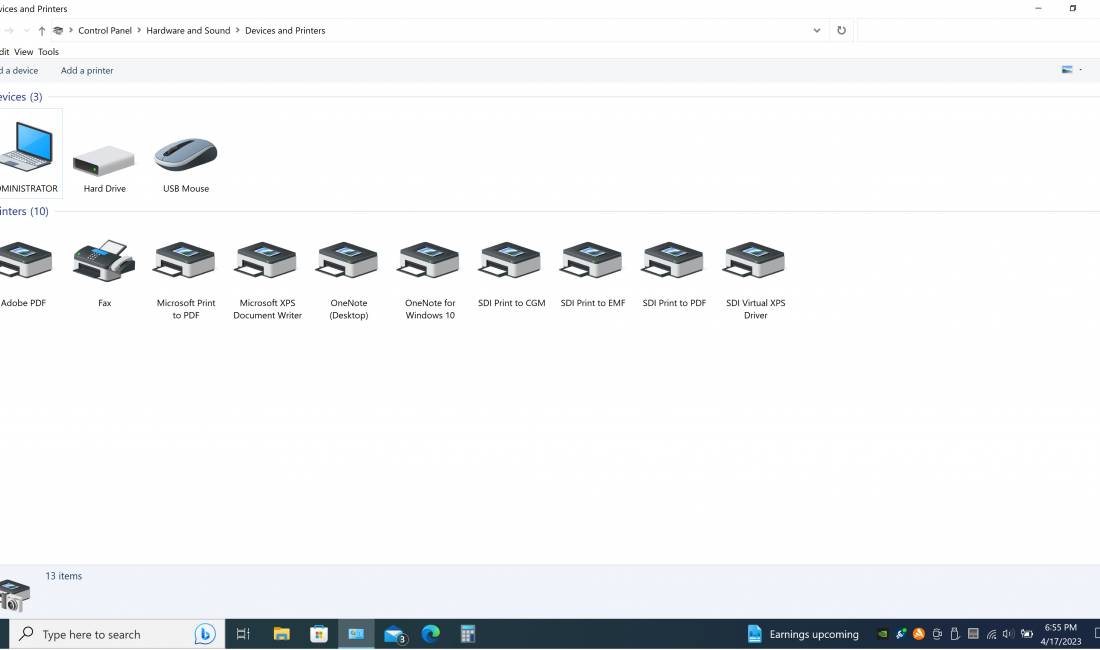The height and width of the screenshot is (650, 1100).
Task: Open the SDI Print to PDF printer
Action: [x=673, y=260]
